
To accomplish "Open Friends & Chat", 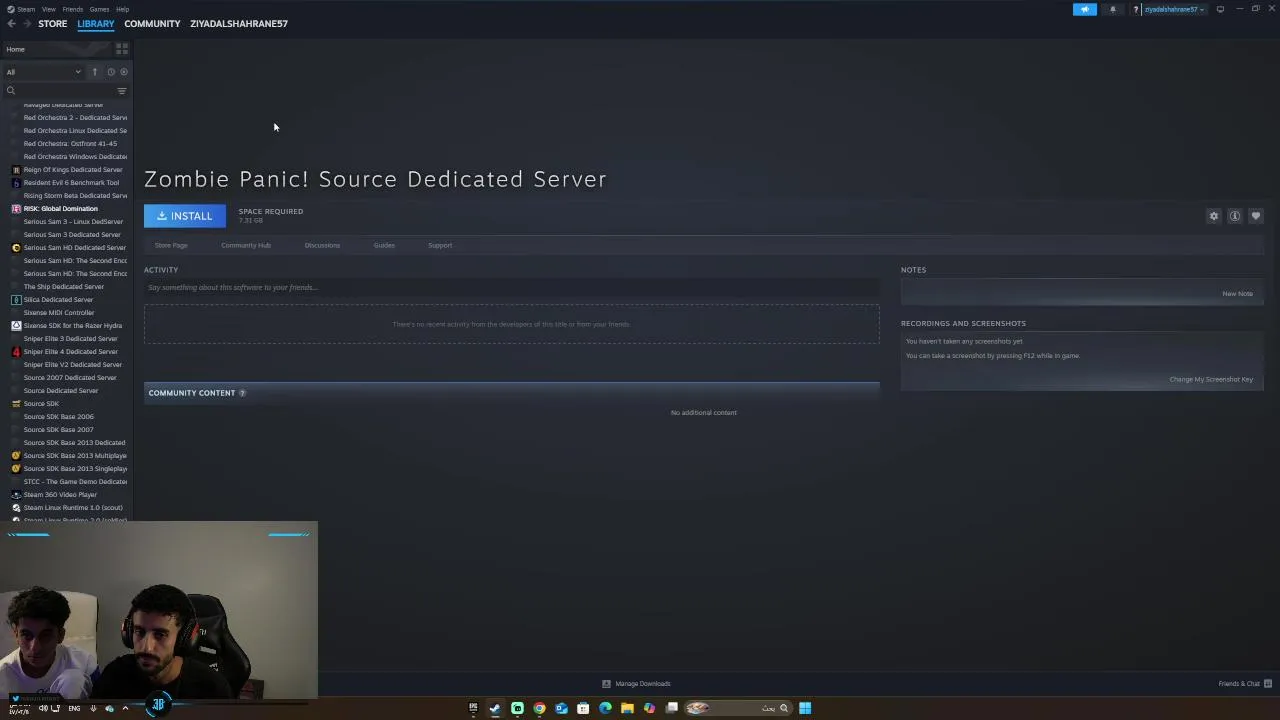I will [1245, 684].
